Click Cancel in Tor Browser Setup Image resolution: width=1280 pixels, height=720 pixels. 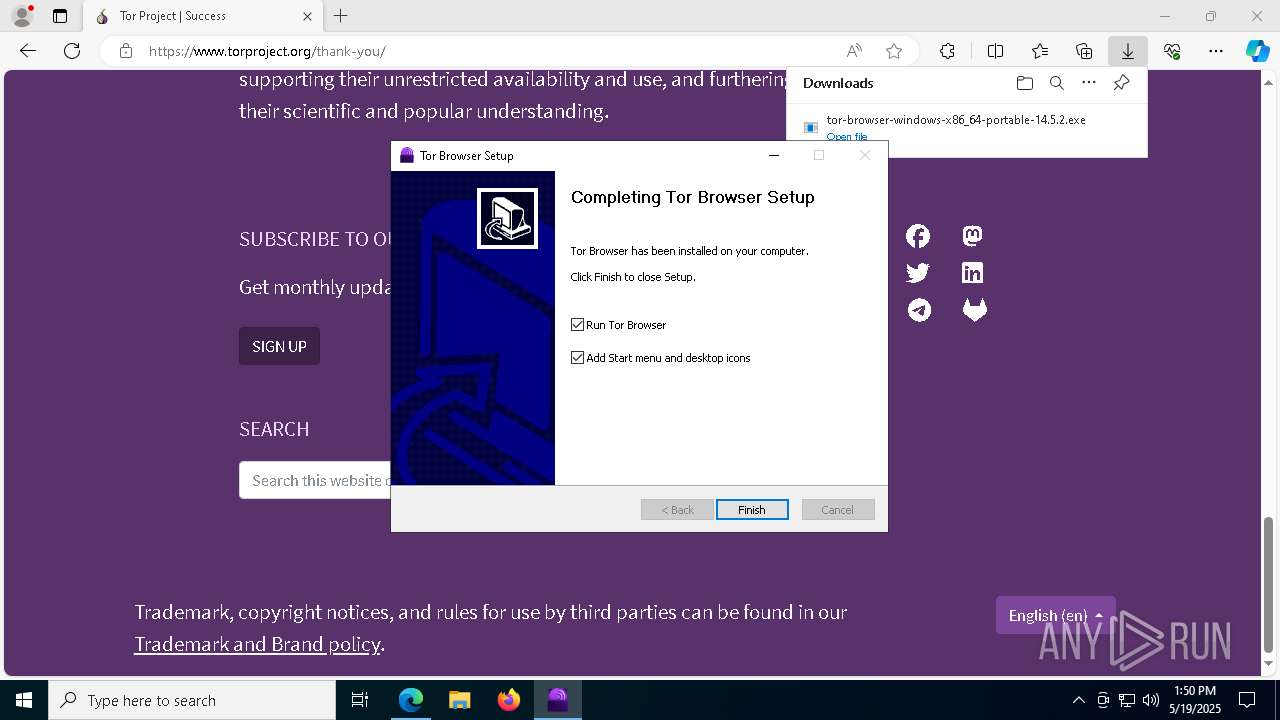[838, 510]
